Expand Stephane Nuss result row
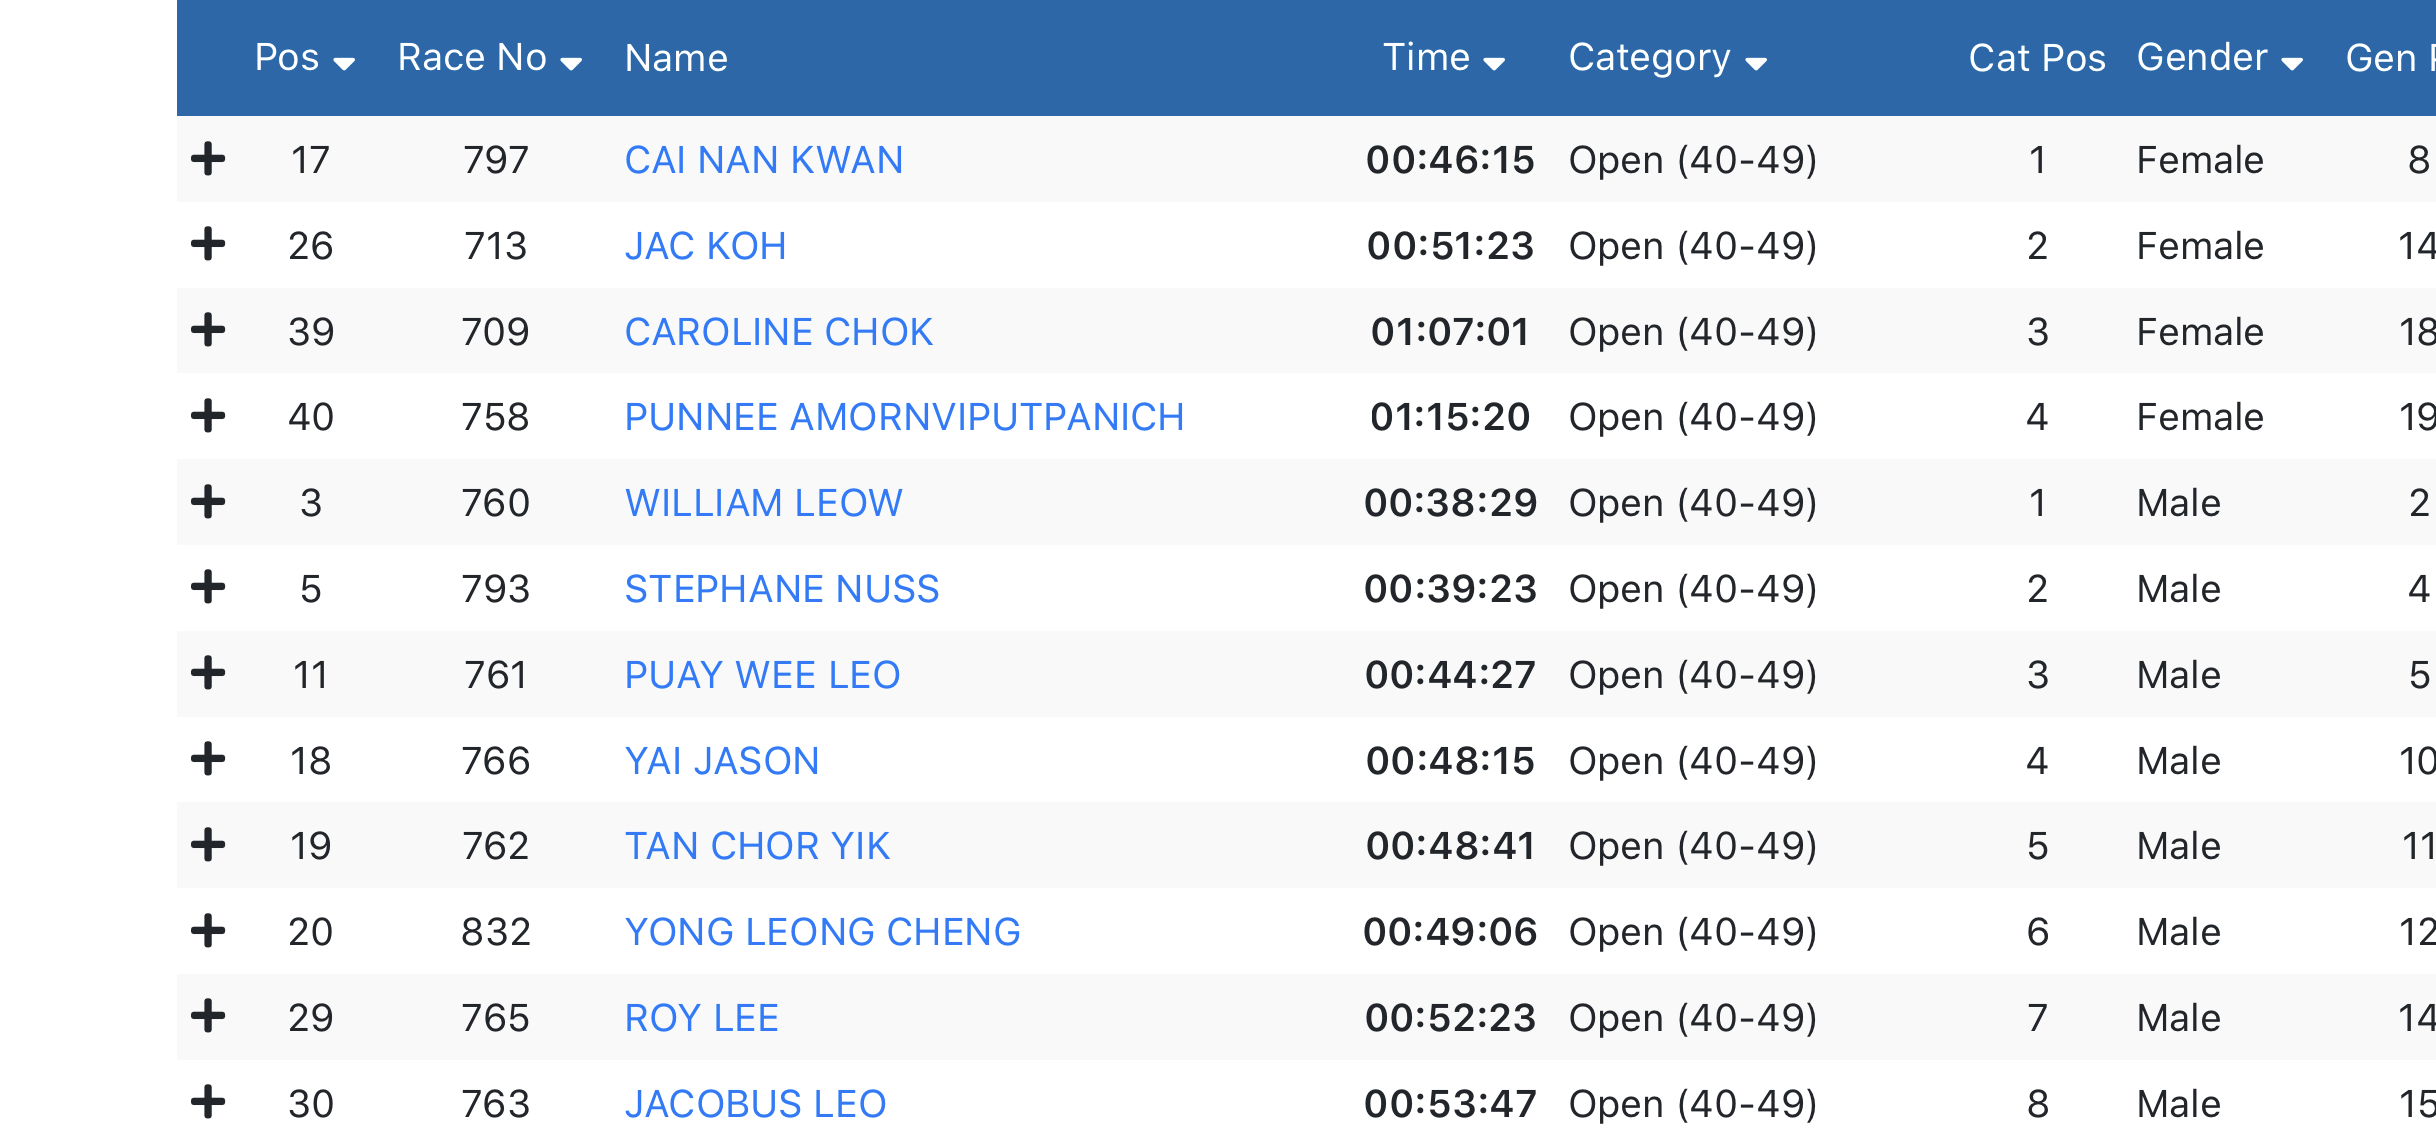2436x1125 pixels. click(208, 587)
